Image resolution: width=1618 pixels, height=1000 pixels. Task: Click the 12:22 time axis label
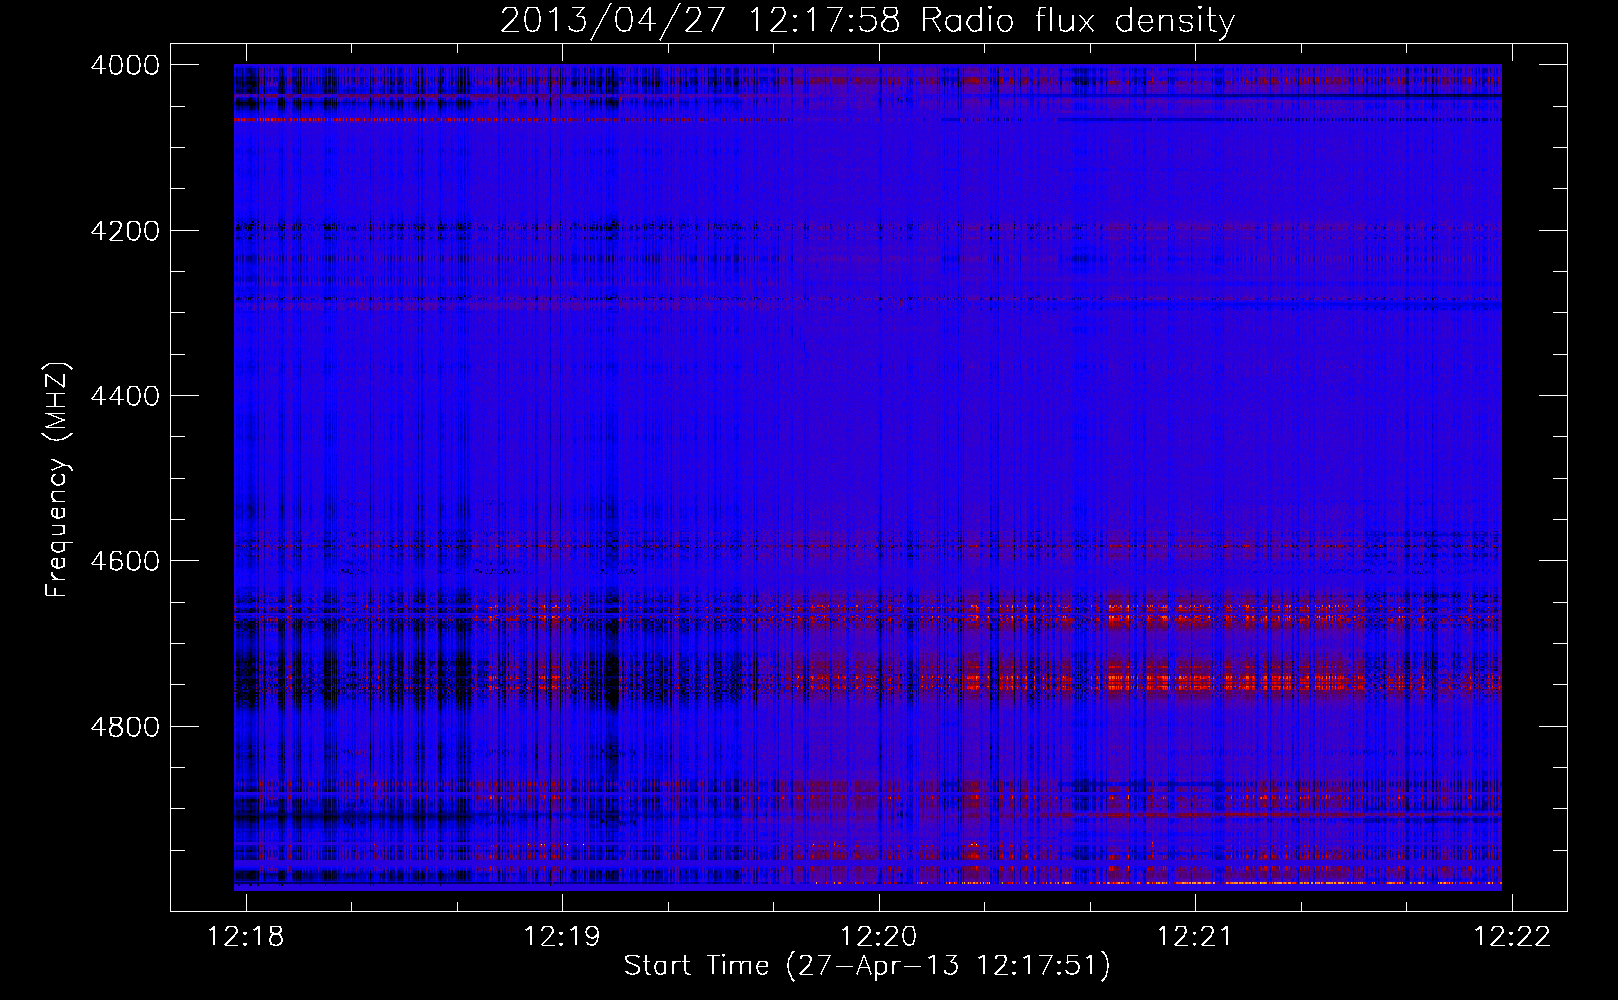[1512, 936]
